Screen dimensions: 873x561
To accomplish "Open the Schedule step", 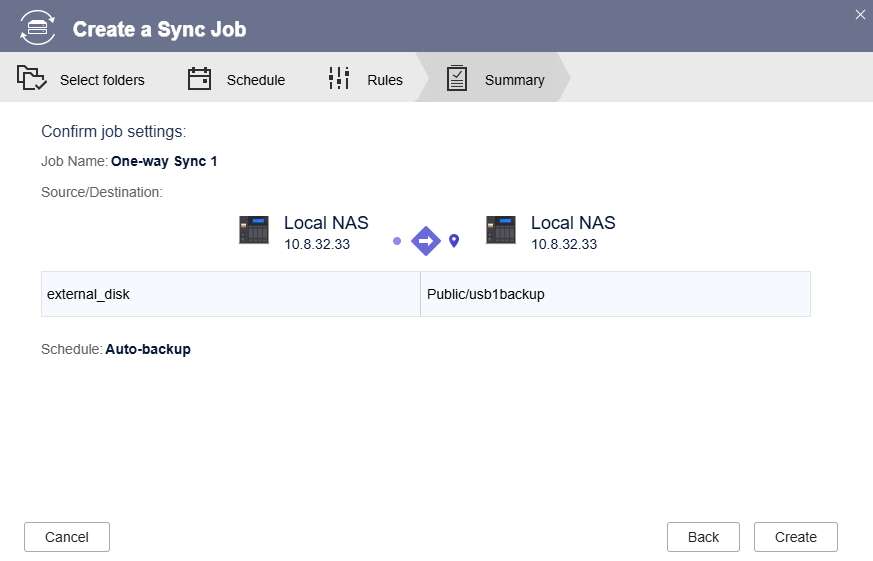I will (236, 78).
